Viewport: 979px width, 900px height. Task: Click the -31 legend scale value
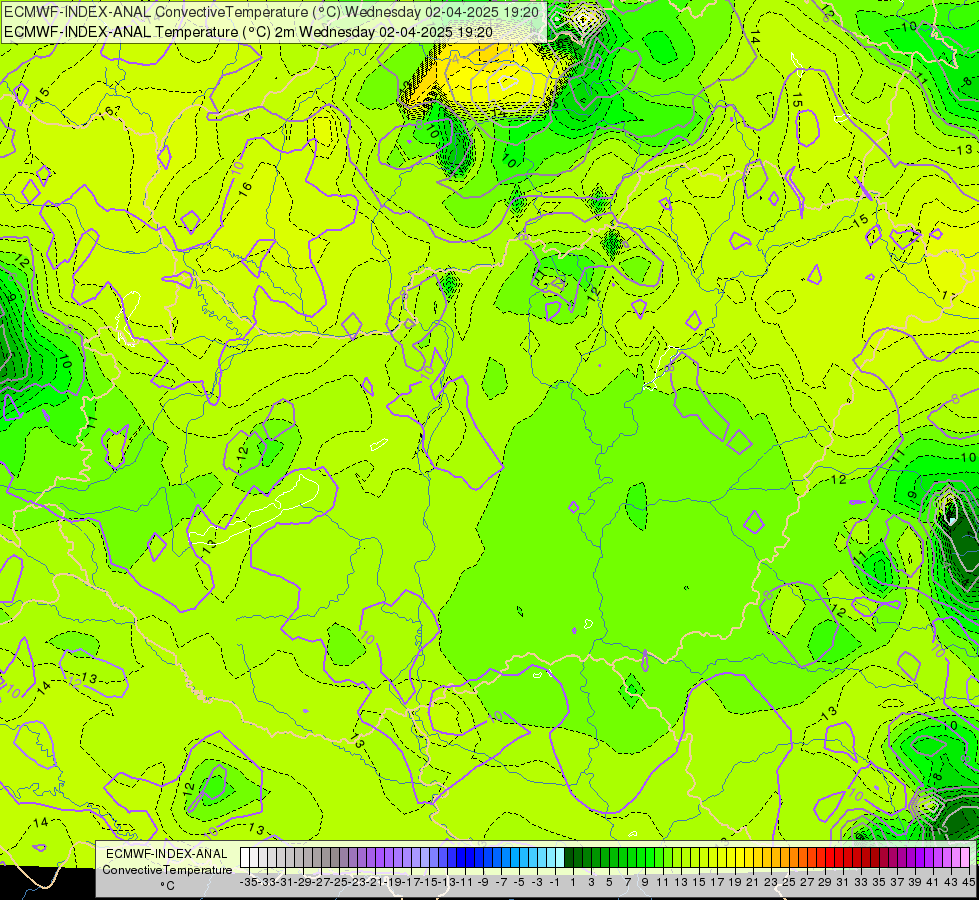pos(285,882)
